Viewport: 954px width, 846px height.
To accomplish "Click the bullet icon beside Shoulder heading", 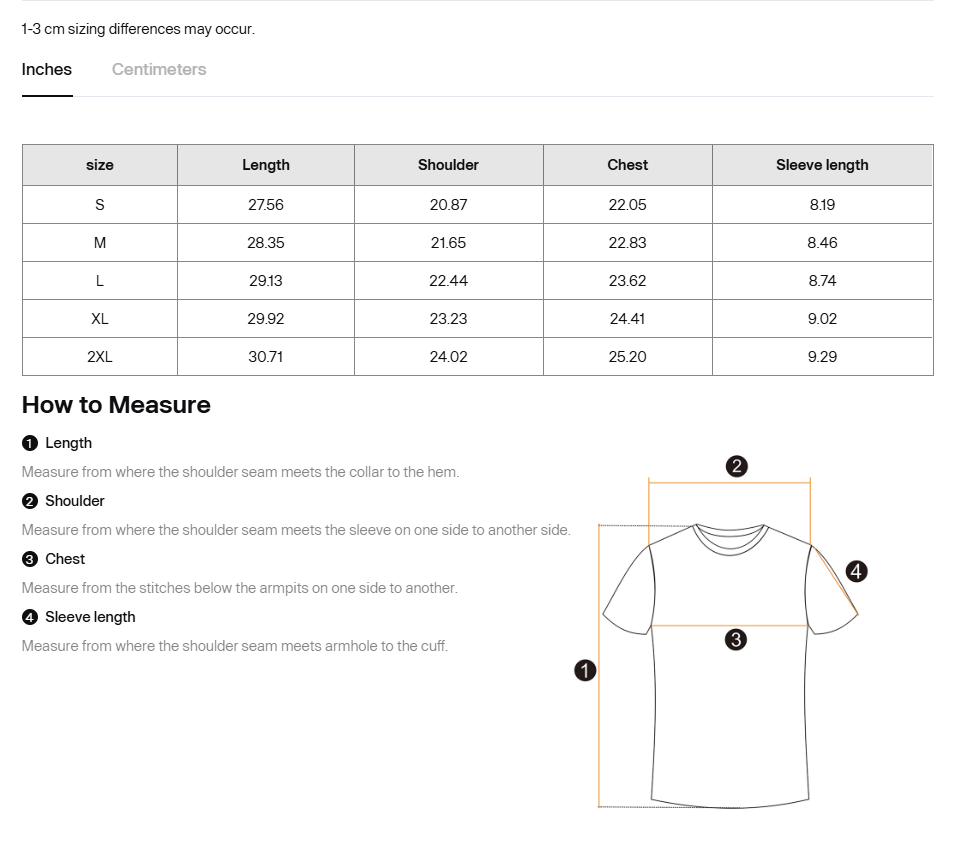I will coord(30,501).
